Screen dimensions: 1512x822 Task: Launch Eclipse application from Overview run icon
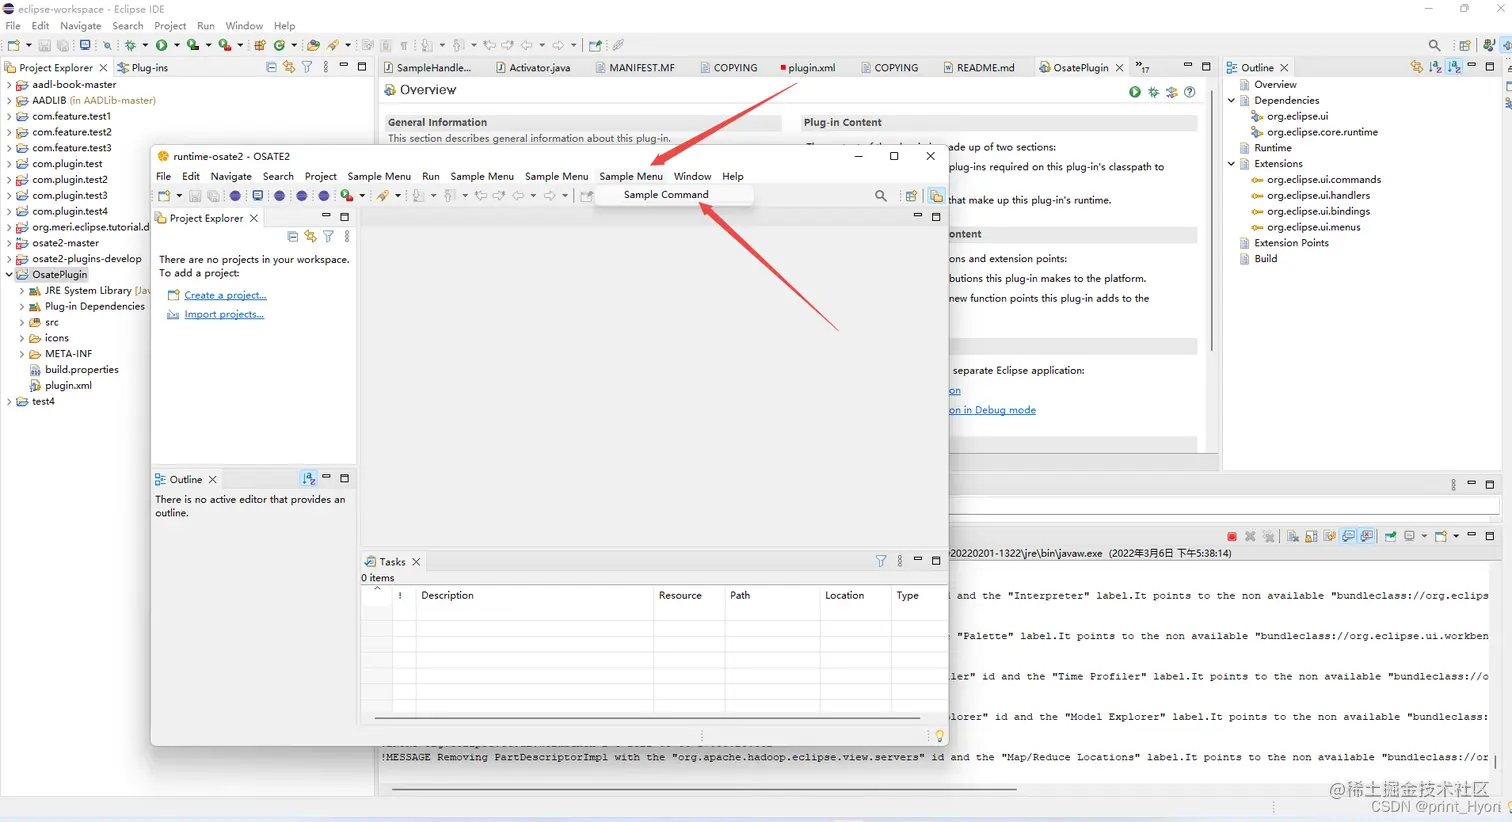1135,92
